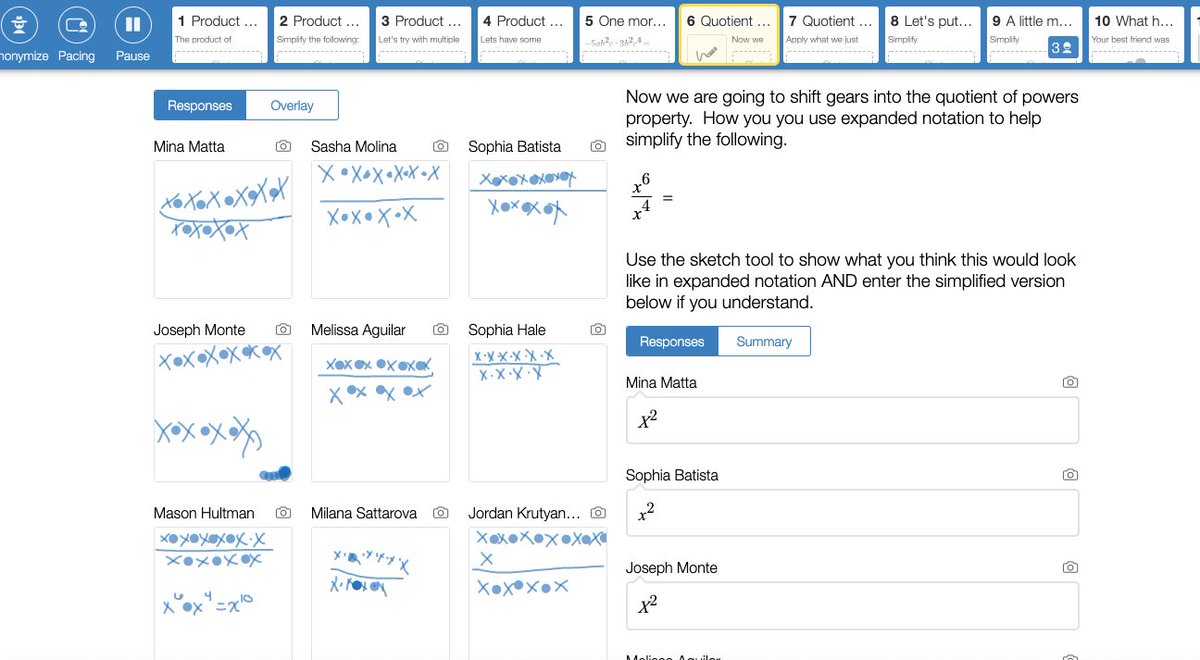The image size is (1200, 660).
Task: Open screen 5 One more
Action: [627, 35]
